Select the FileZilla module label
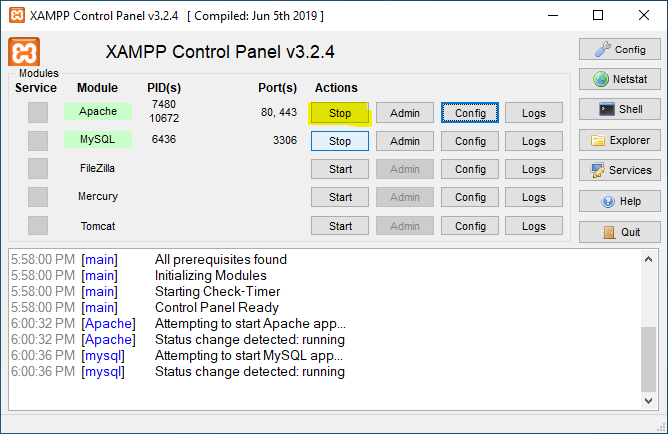 click(x=98, y=168)
